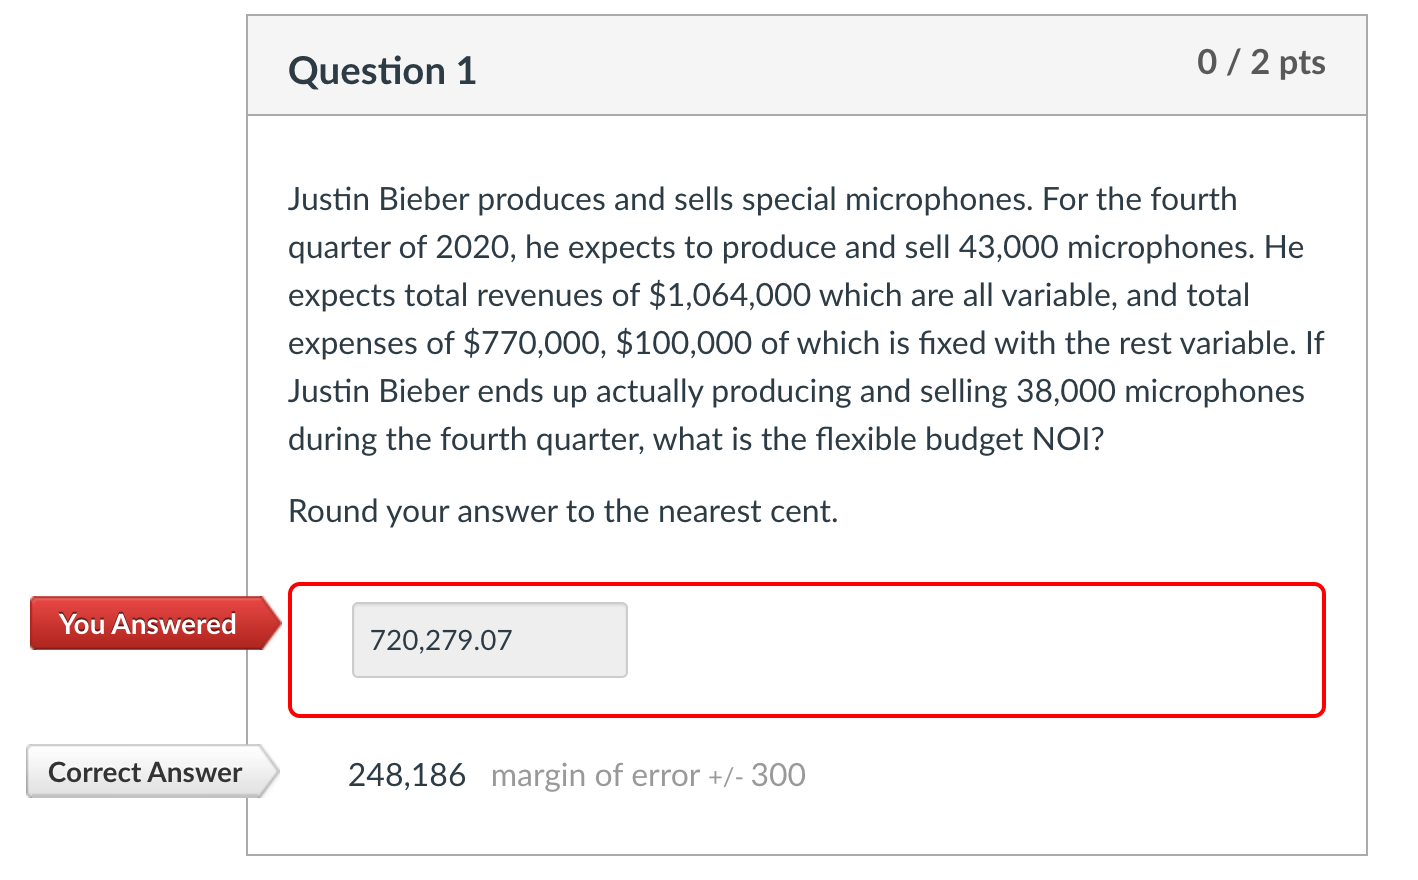Select the rounding instruction sentence
1418x880 pixels.
click(x=563, y=511)
